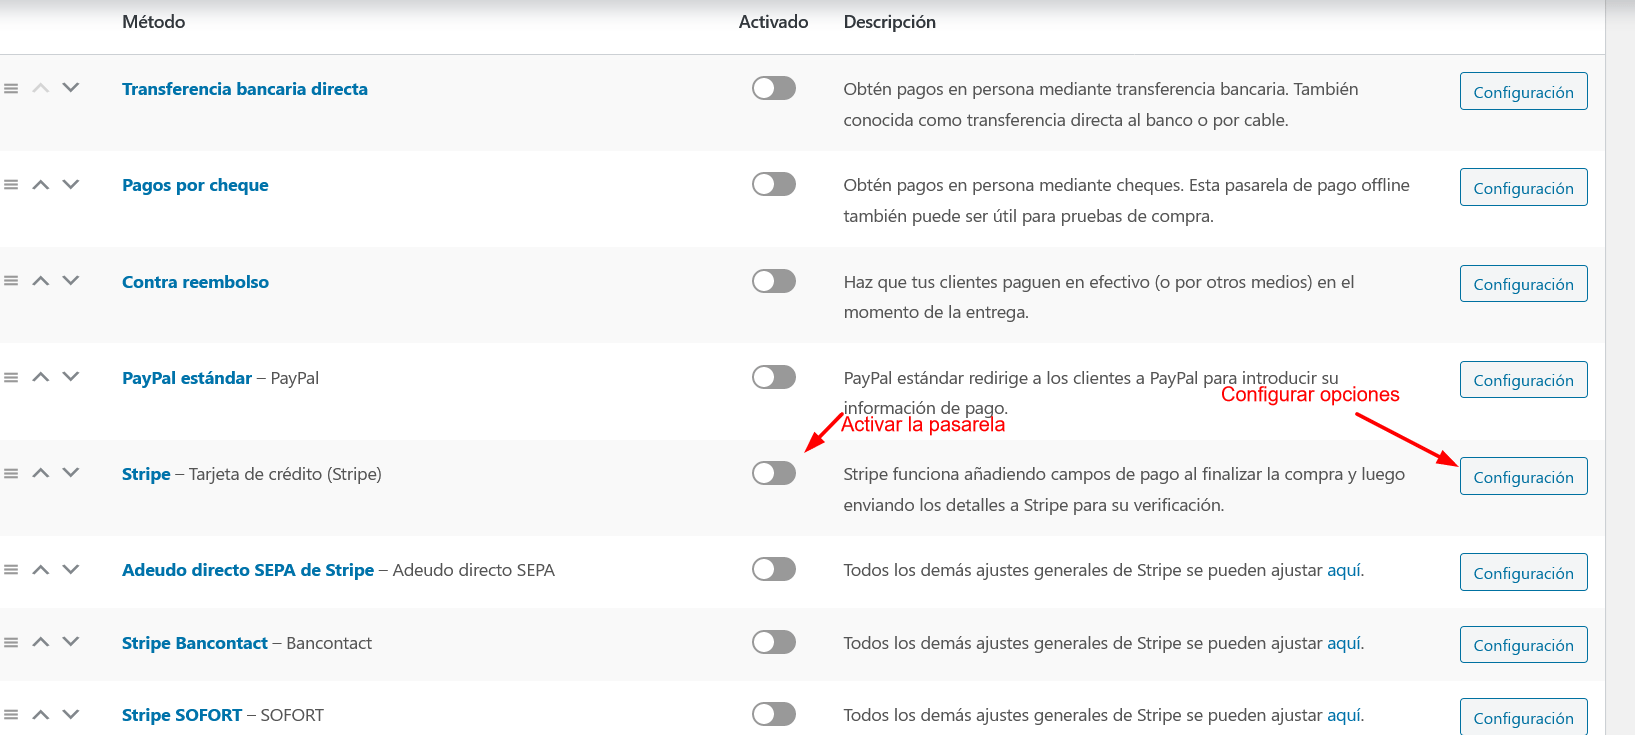Image resolution: width=1635 pixels, height=735 pixels.
Task: Enable the Pagos por cheque toggle
Action: click(x=774, y=184)
